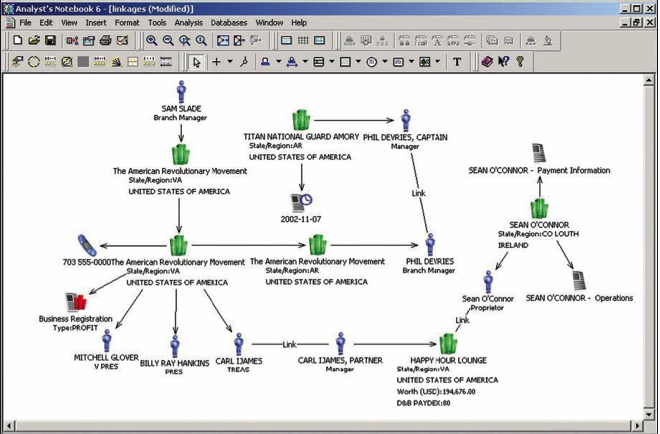The image size is (660, 434).
Task: Print the chart using the printer icon
Action: tap(105, 40)
